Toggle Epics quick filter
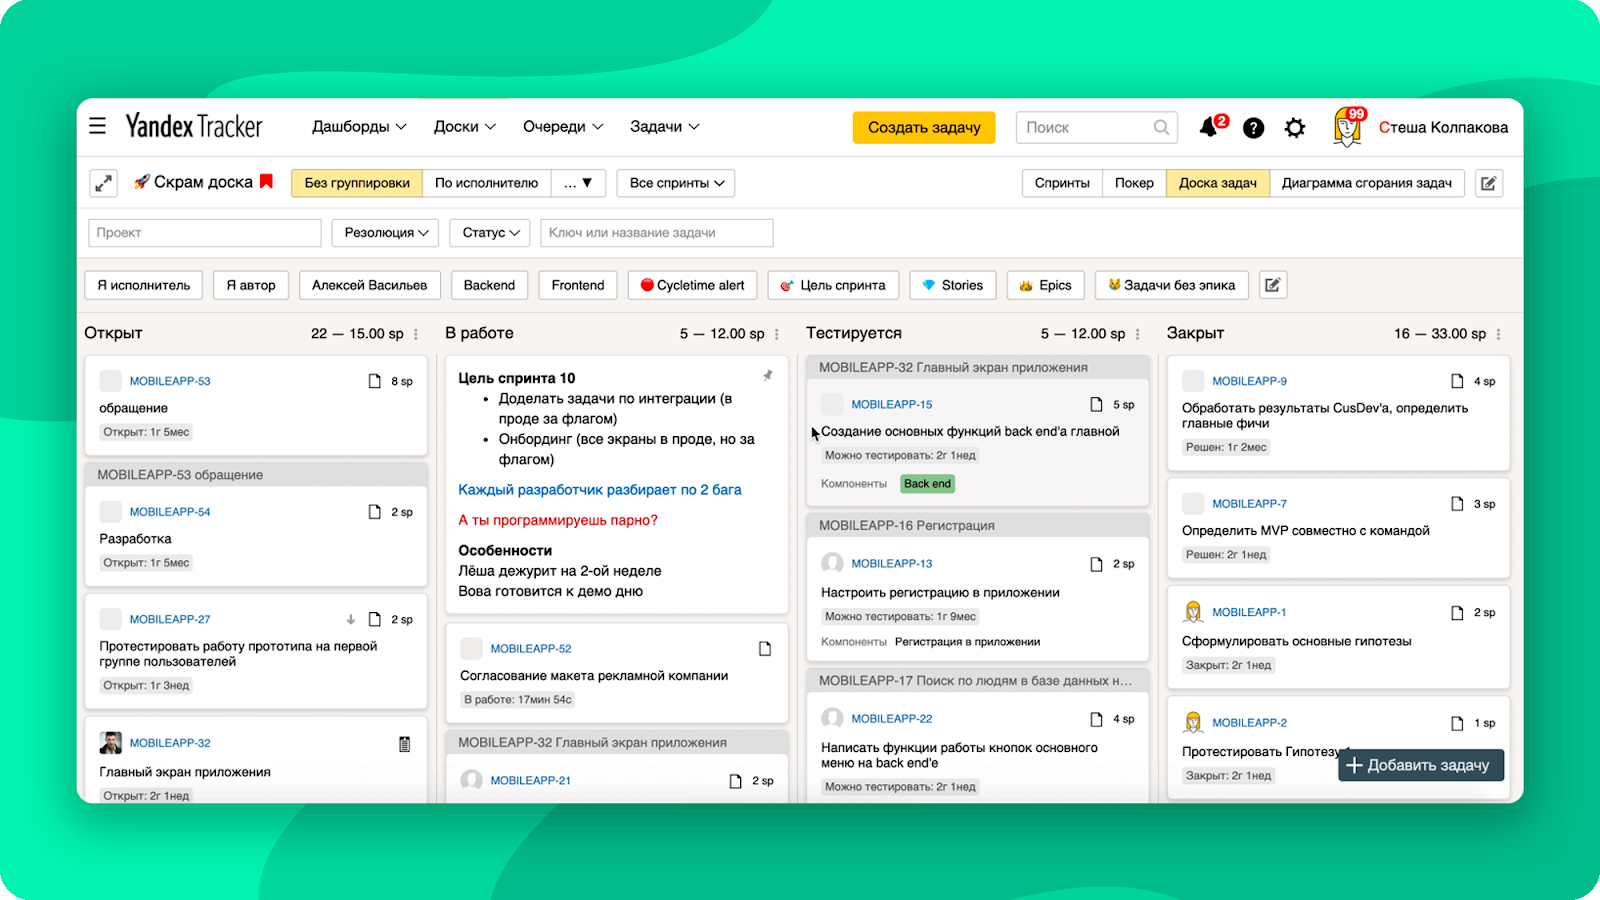 click(x=1045, y=285)
